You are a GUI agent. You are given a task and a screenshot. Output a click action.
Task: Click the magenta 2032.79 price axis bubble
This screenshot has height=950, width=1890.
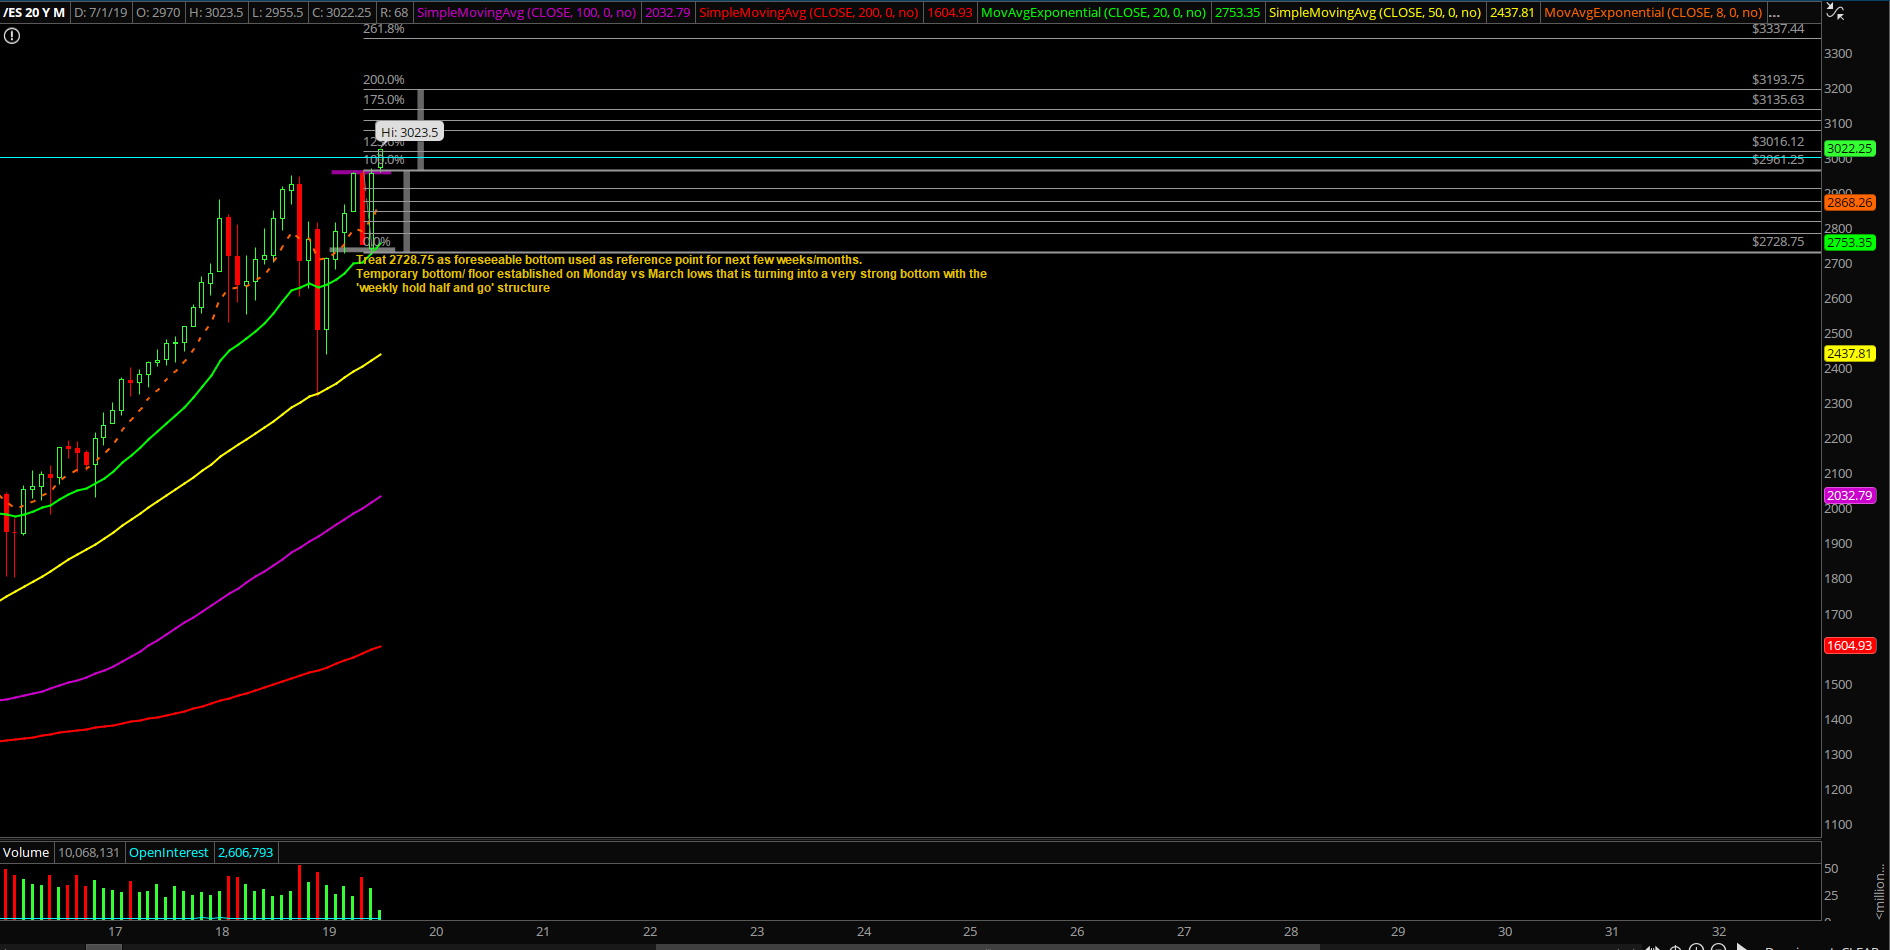(x=1849, y=495)
